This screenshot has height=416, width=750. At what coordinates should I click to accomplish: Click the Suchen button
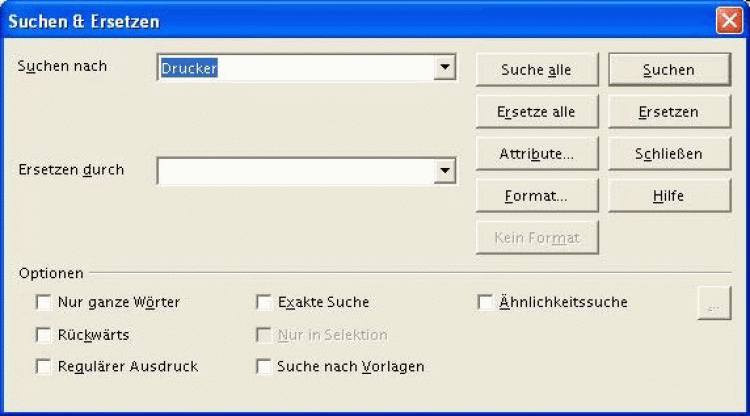tap(669, 70)
